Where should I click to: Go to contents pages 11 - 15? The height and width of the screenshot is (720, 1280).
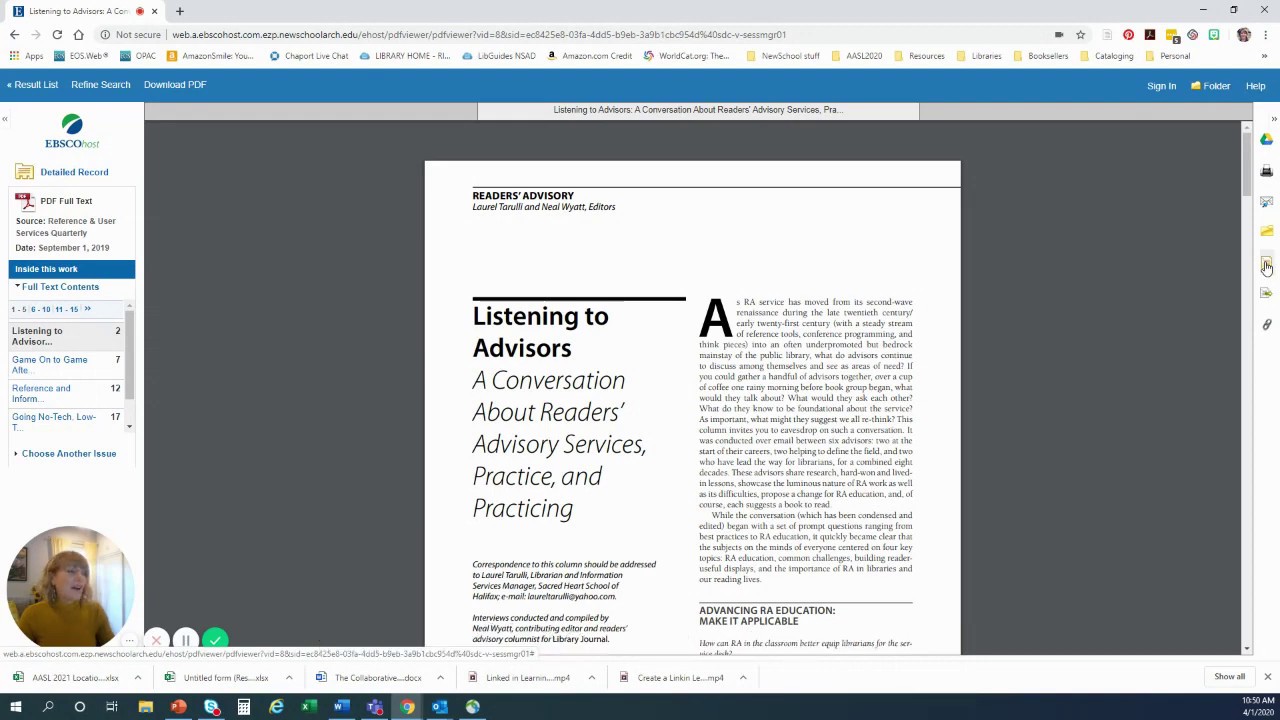click(67, 309)
